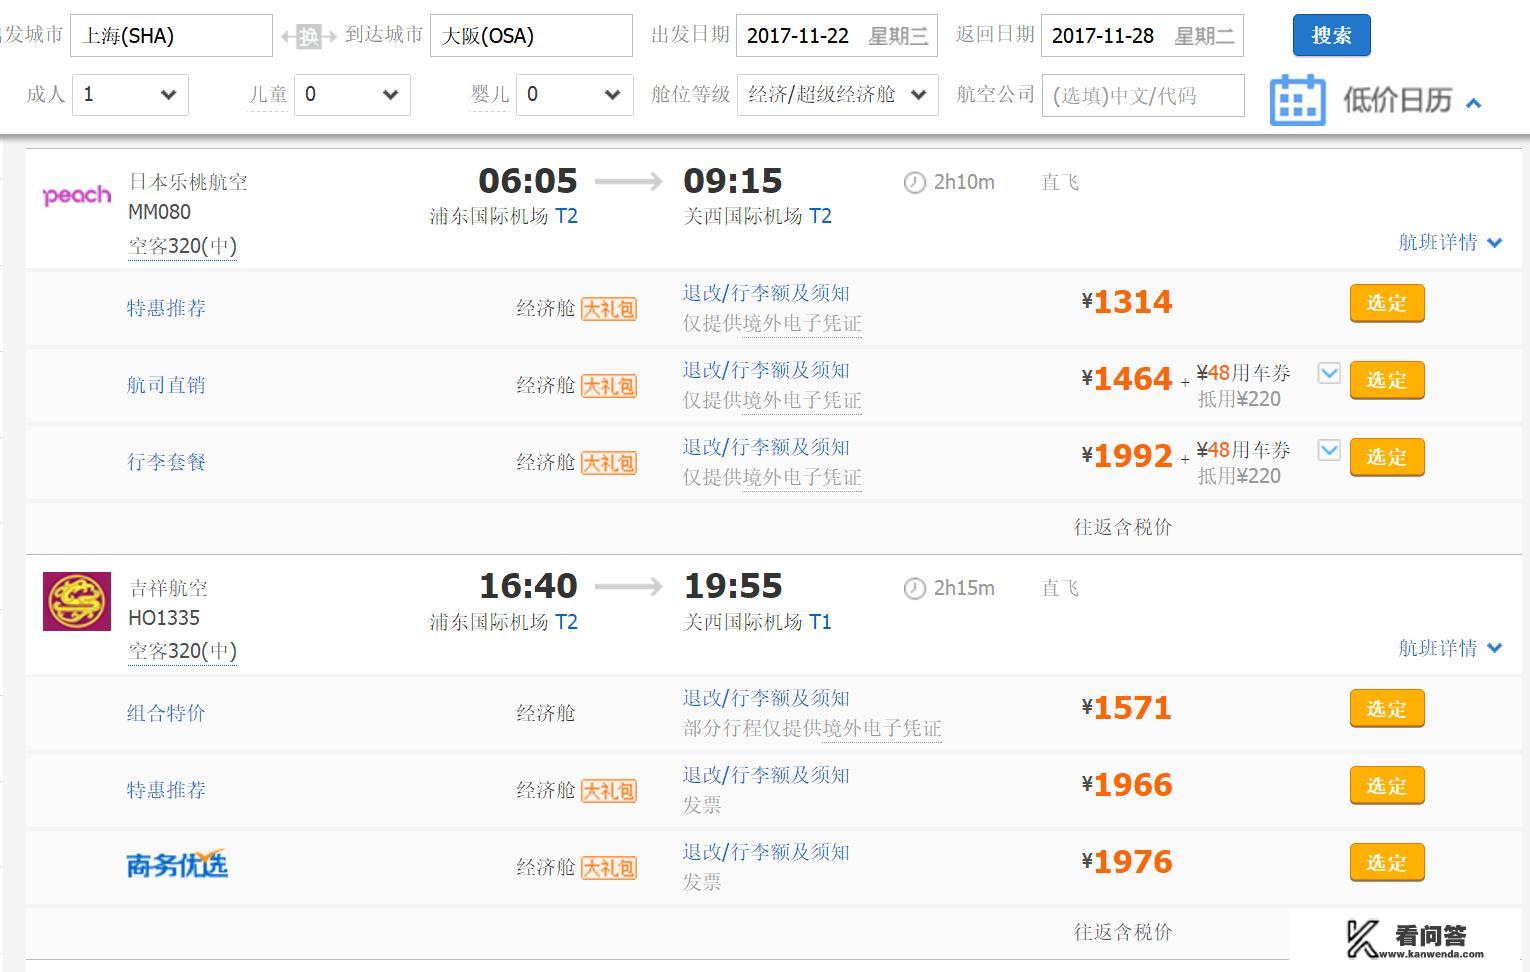Viewport: 1530px width, 972px height.
Task: Open the low-price calendar icon
Action: click(1297, 99)
